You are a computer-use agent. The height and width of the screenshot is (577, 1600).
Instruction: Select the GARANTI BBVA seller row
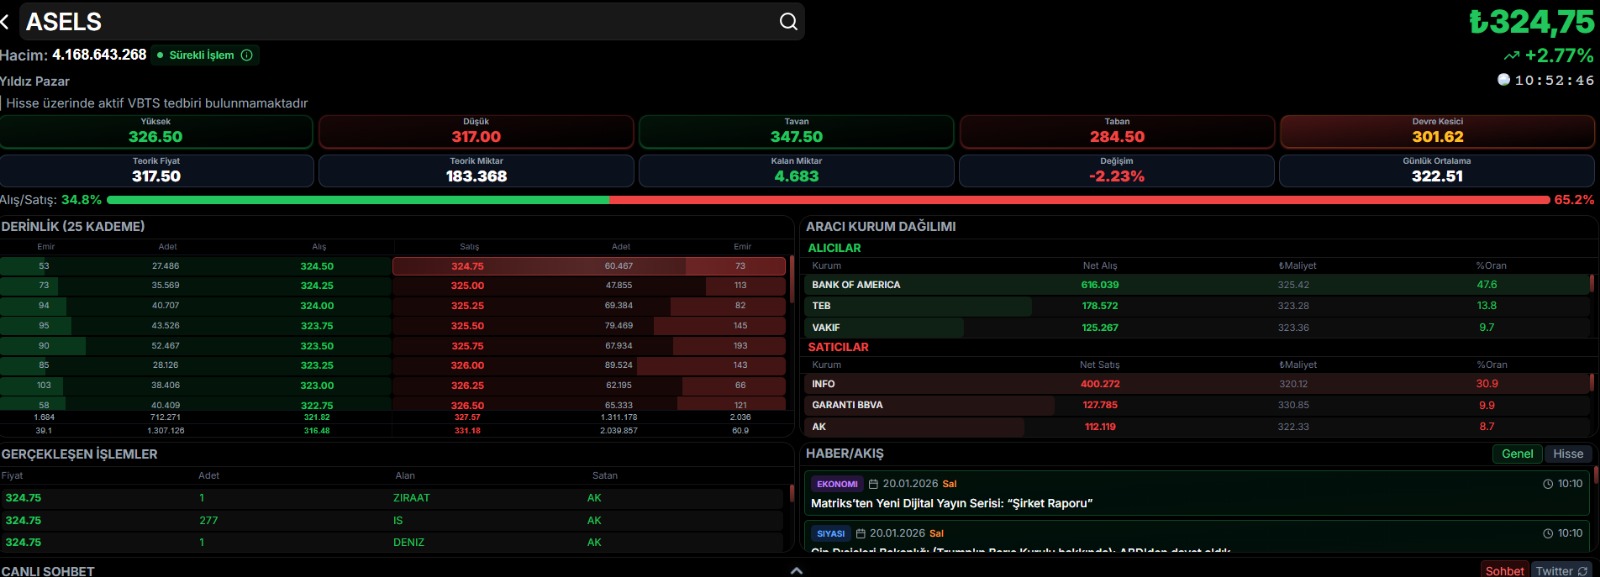click(x=1197, y=405)
